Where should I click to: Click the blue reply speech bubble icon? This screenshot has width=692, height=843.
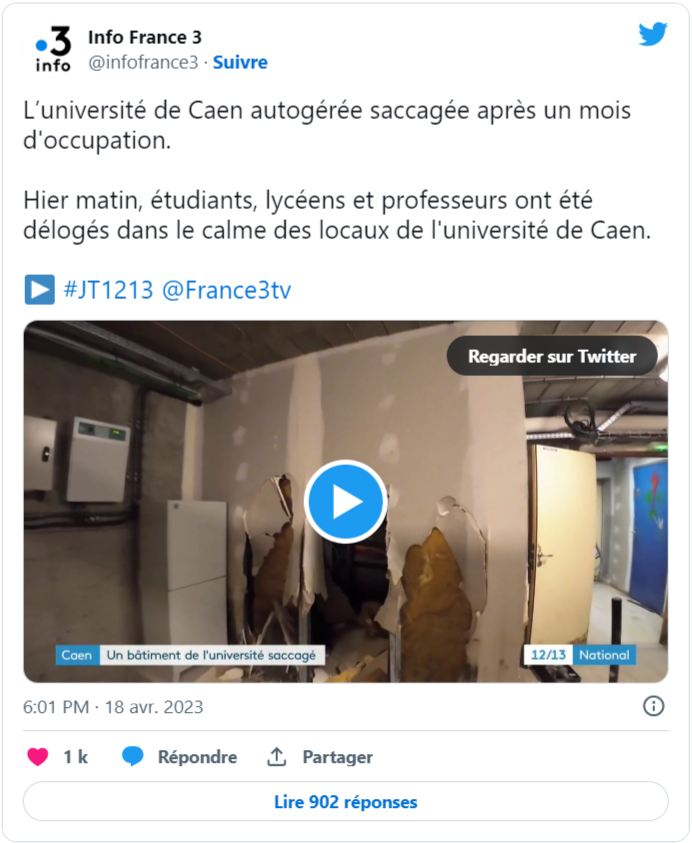point(132,756)
